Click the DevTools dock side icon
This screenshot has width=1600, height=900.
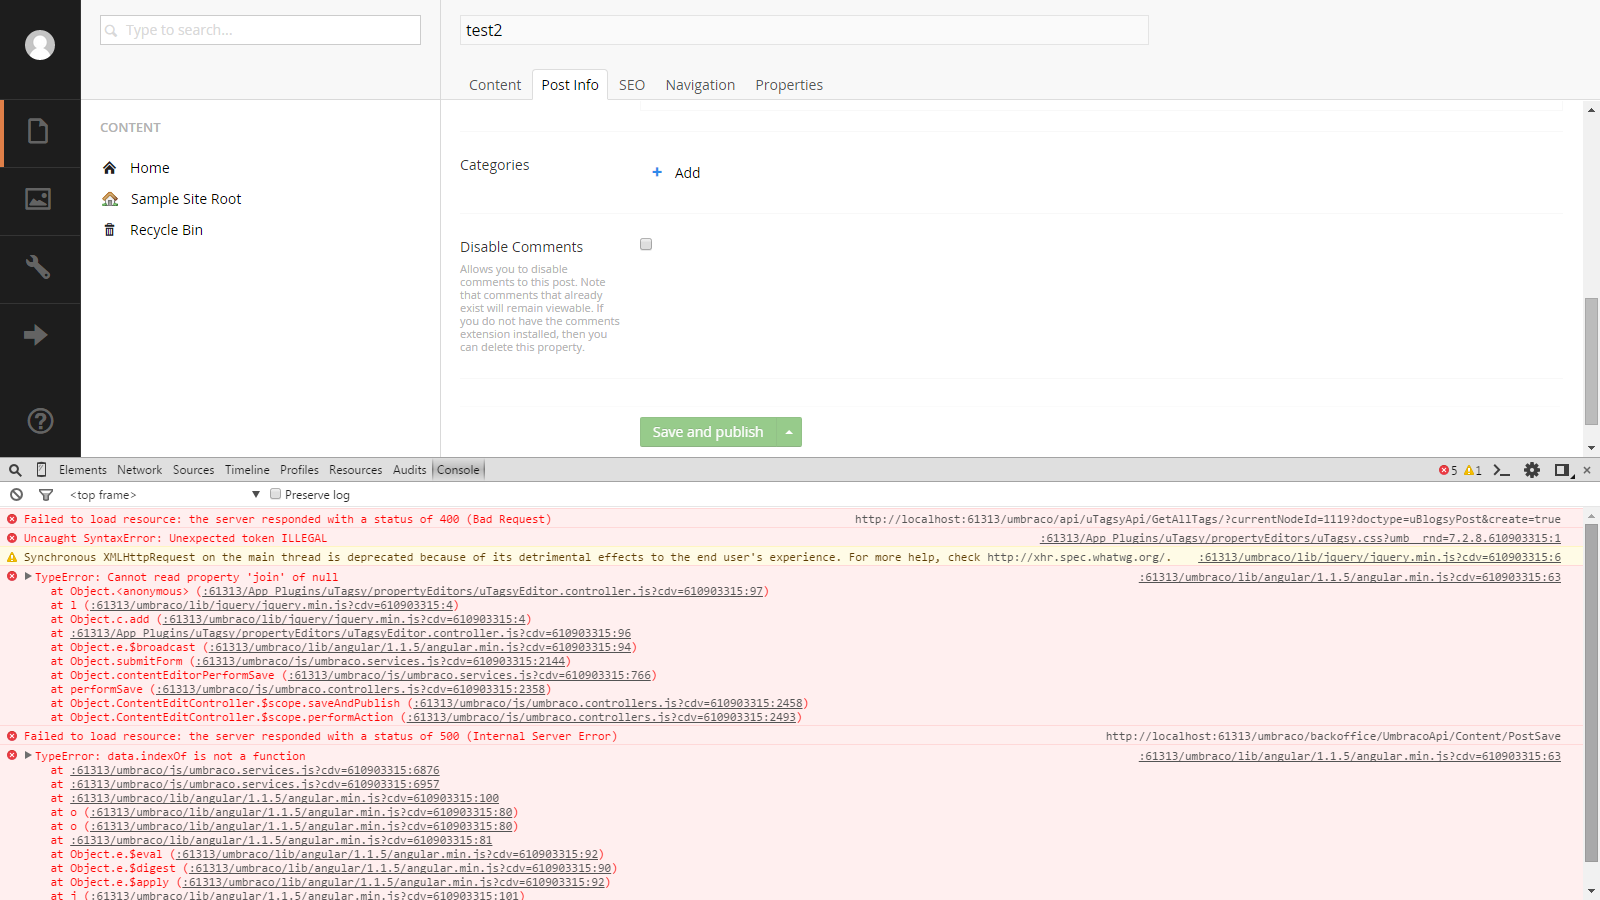click(x=1562, y=470)
